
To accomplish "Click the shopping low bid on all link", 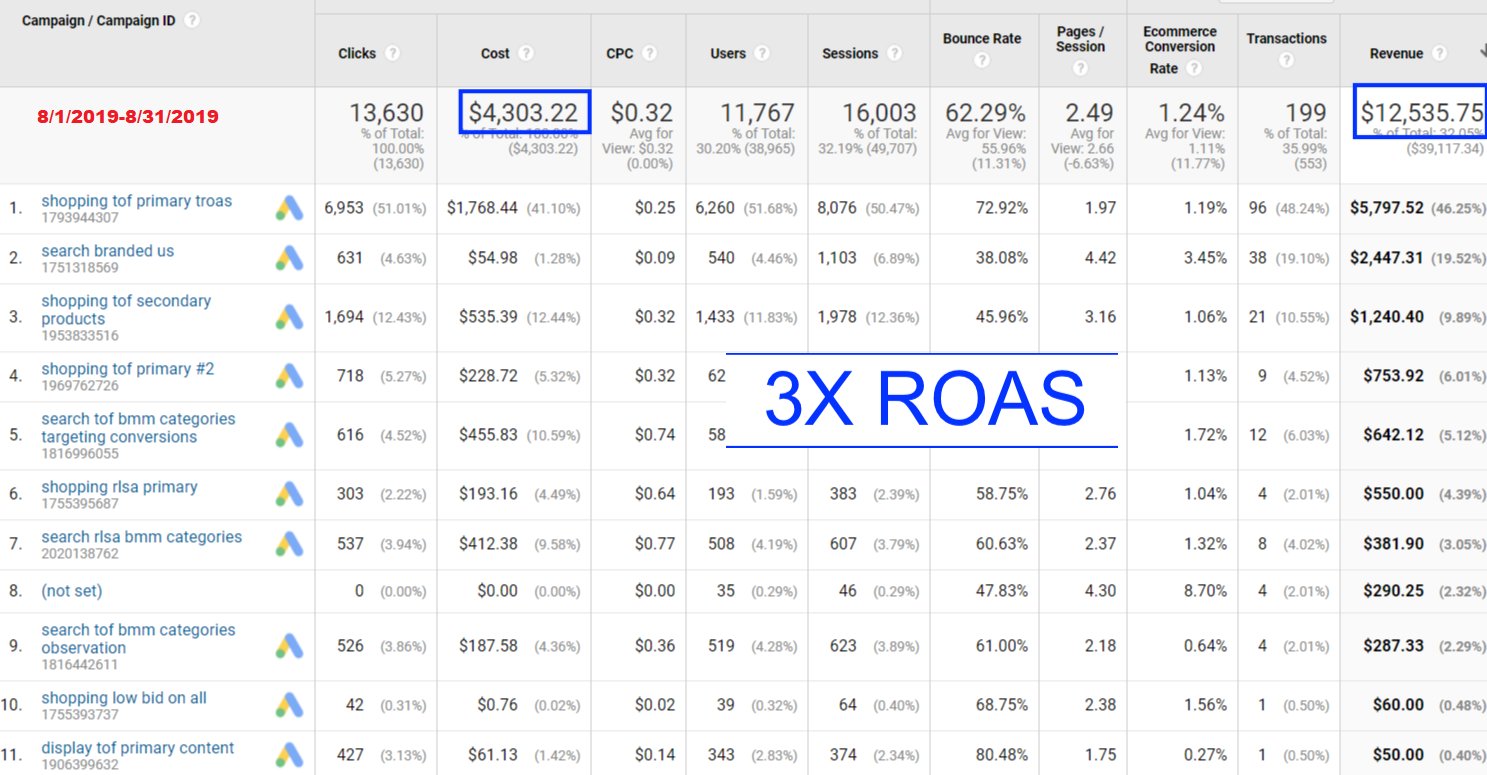I will click(x=124, y=698).
